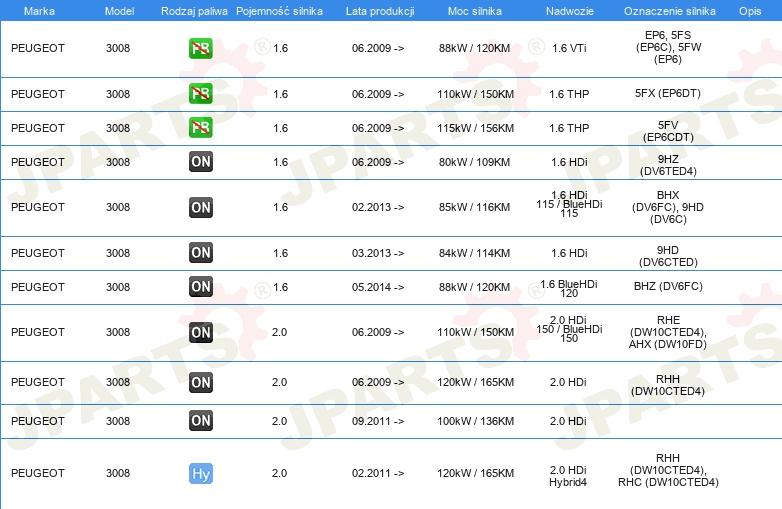Click the Pojemność silnika column header
The width and height of the screenshot is (782, 509).
279,11
